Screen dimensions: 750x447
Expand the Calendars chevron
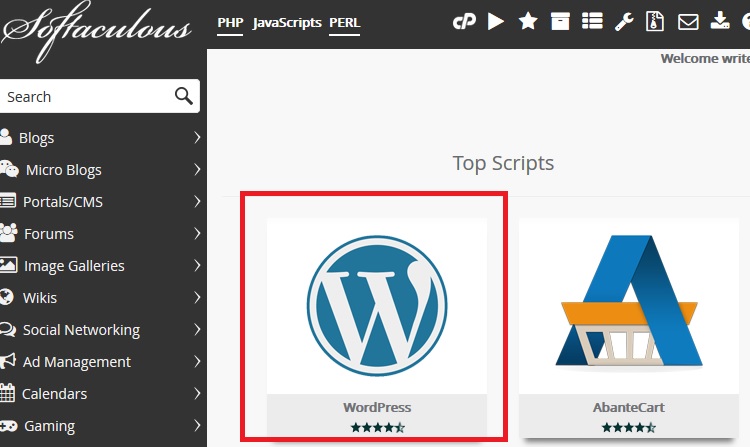(x=197, y=394)
